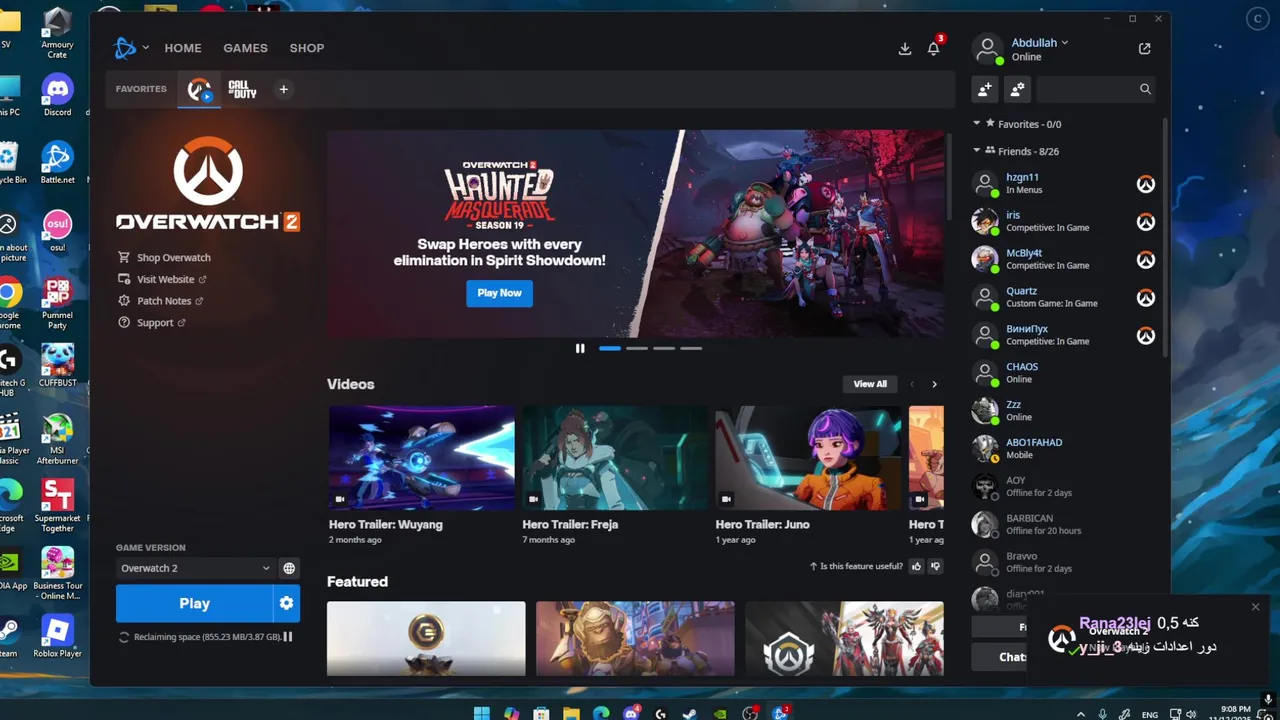Screen dimensions: 1280x720
Task: Select the Call of Duty favorites icon
Action: coord(243,89)
